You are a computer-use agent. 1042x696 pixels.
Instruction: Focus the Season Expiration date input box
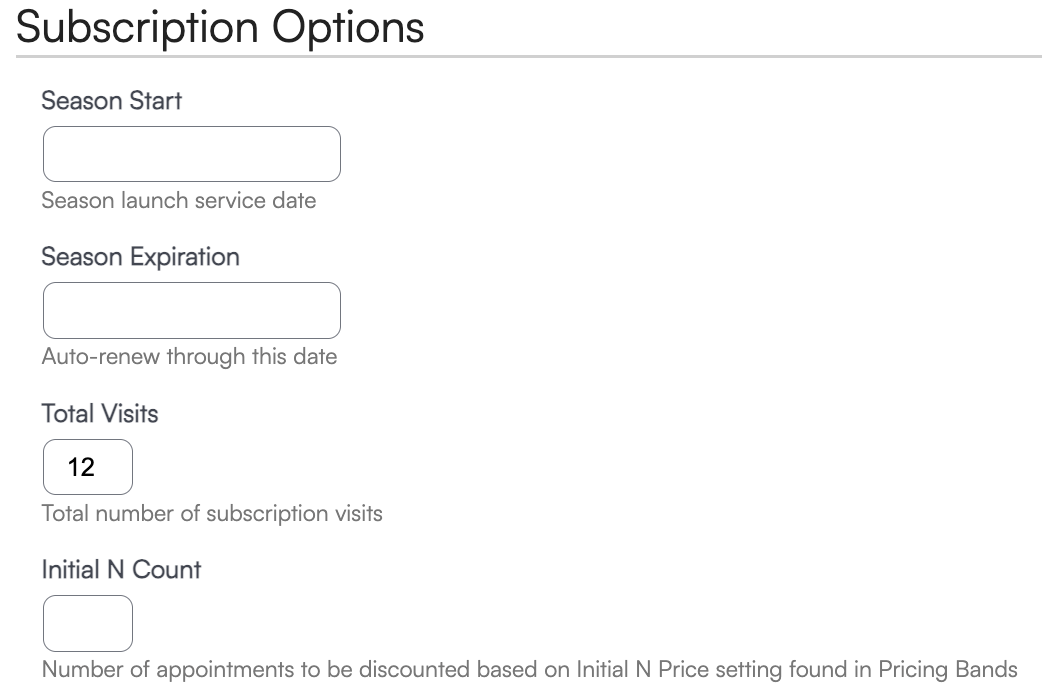[191, 310]
